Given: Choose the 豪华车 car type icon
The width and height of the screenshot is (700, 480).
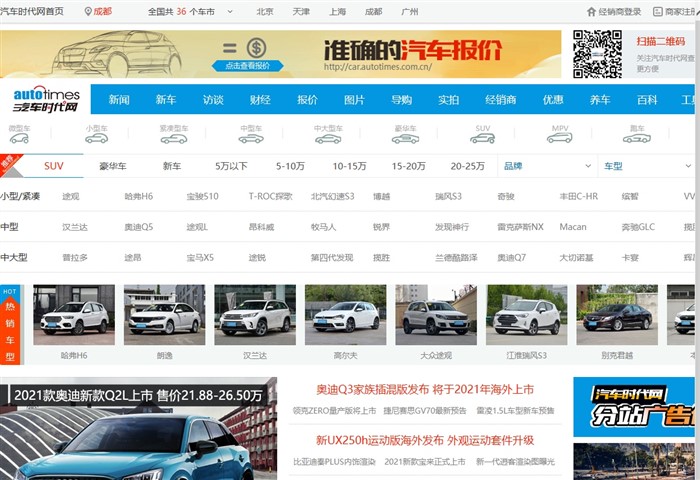Looking at the screenshot, I should point(405,139).
